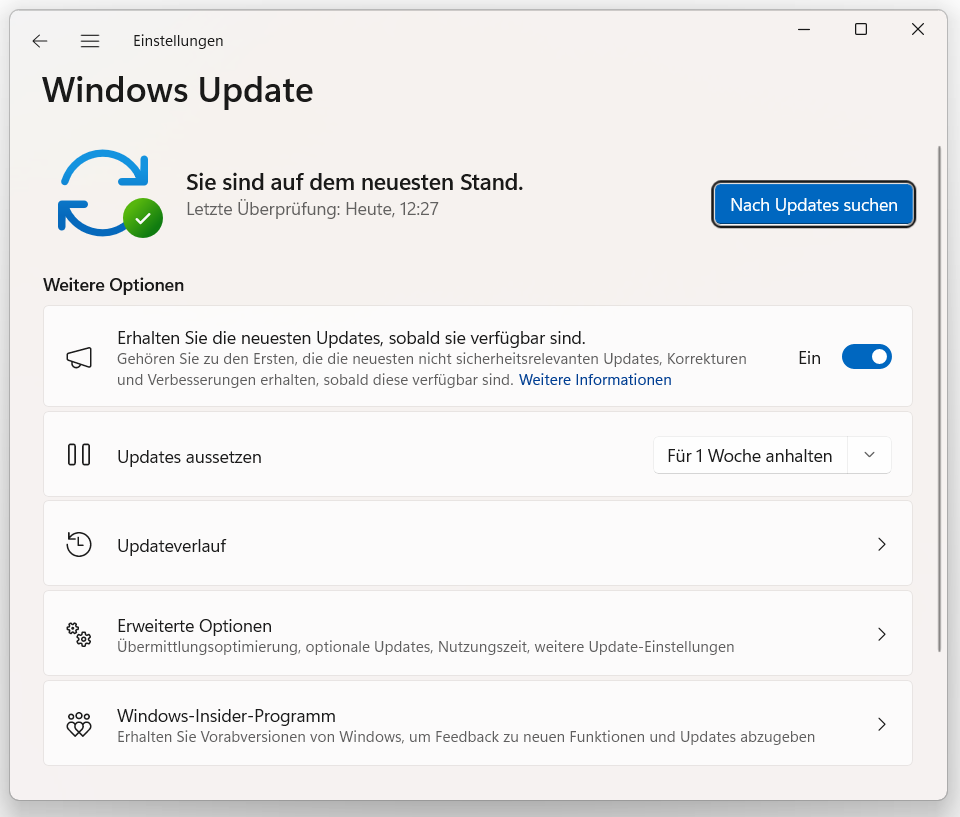960x817 pixels.
Task: Close the Einstellungen window
Action: (x=918, y=29)
